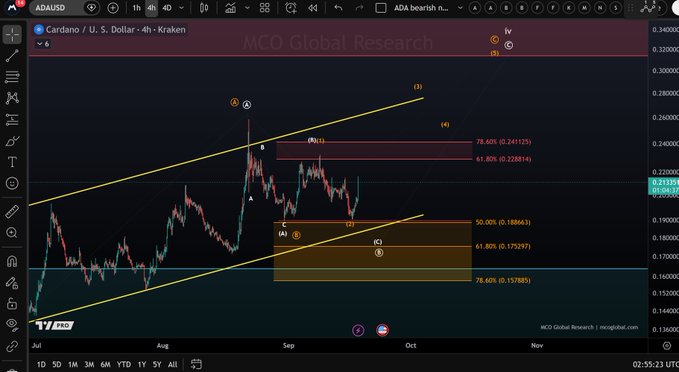Click the circled K toolbar shortcut
This screenshot has height=372, width=679.
click(x=569, y=8)
